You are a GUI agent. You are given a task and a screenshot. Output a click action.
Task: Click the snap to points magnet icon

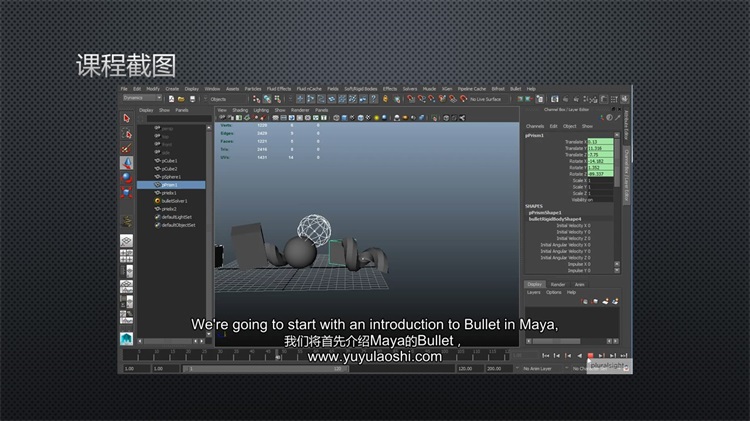point(432,99)
